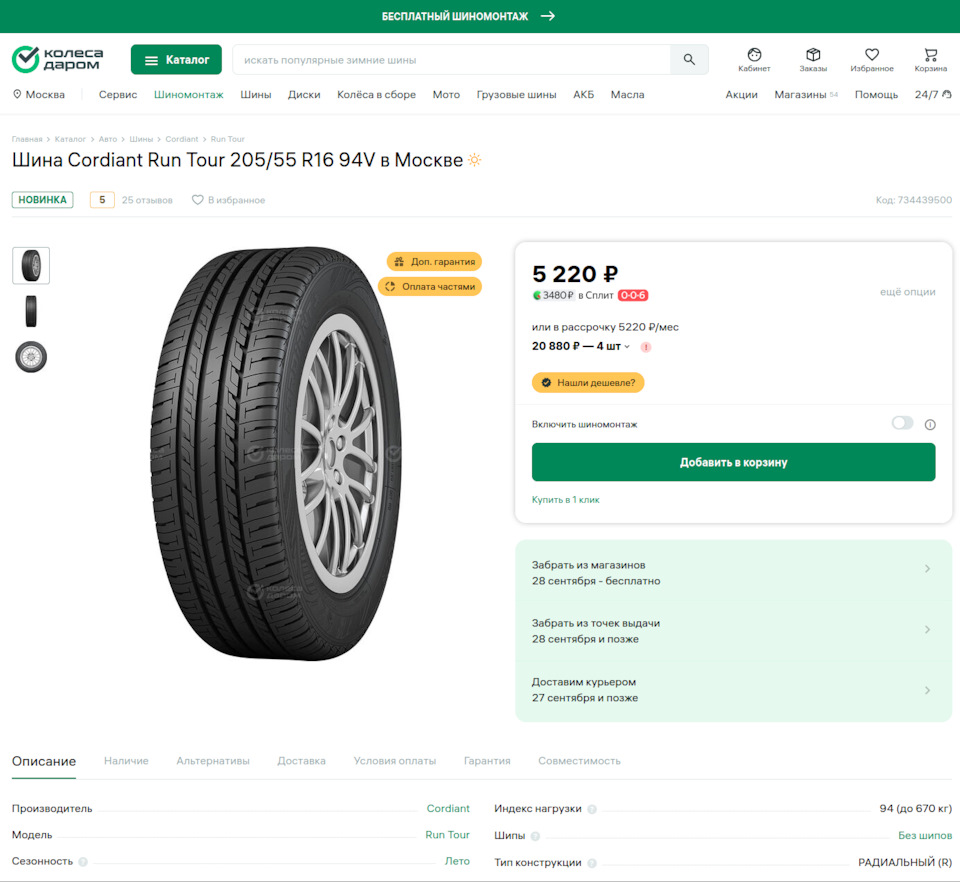Image resolution: width=960 pixels, height=882 pixels.
Task: Select the tread-view tire thumbnail
Action: pos(31,311)
